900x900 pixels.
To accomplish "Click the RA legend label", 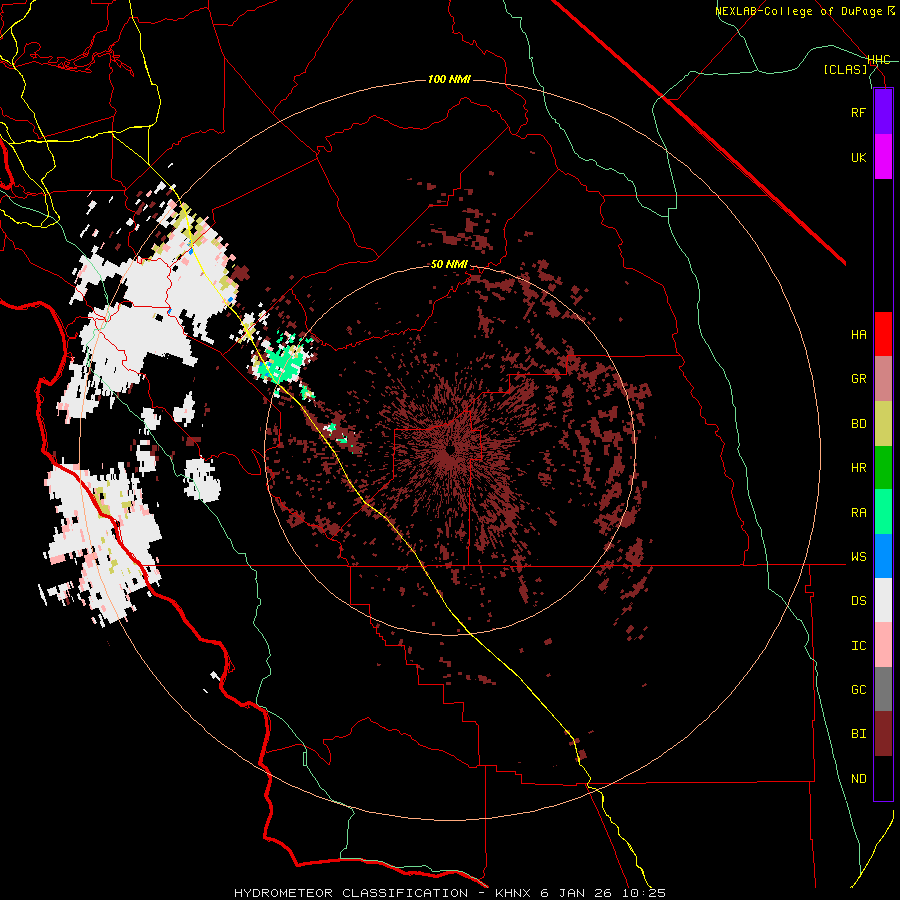I will tap(858, 513).
